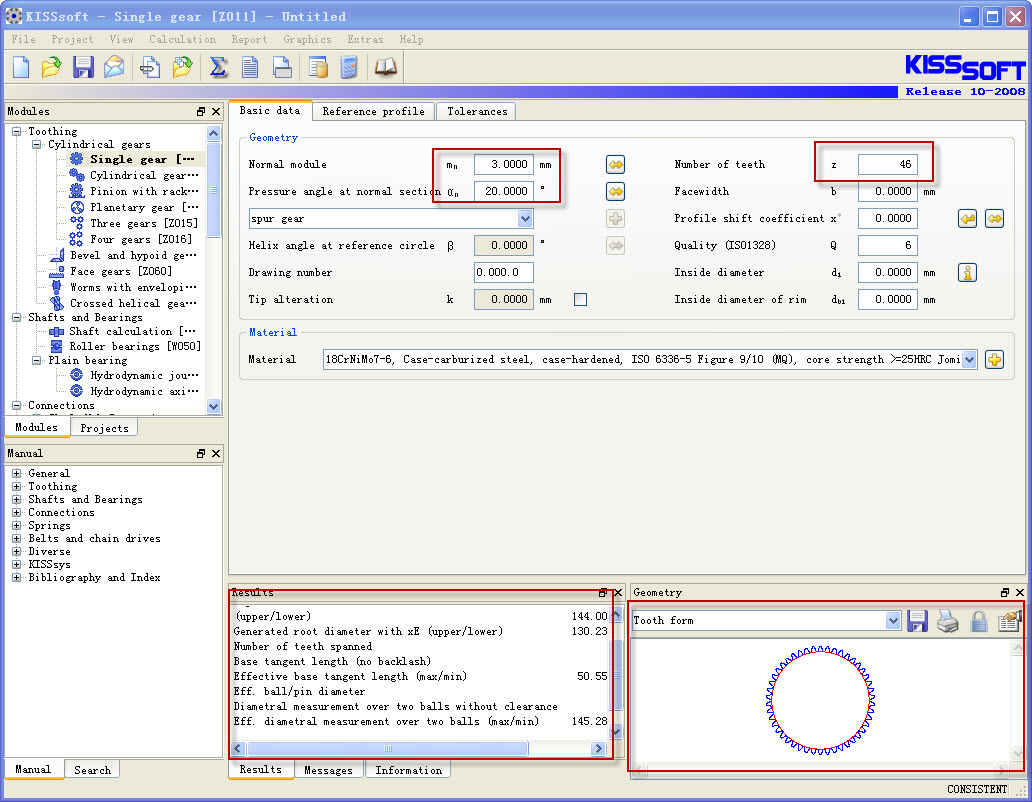Open the Information tab
This screenshot has height=802, width=1032.
pos(408,770)
